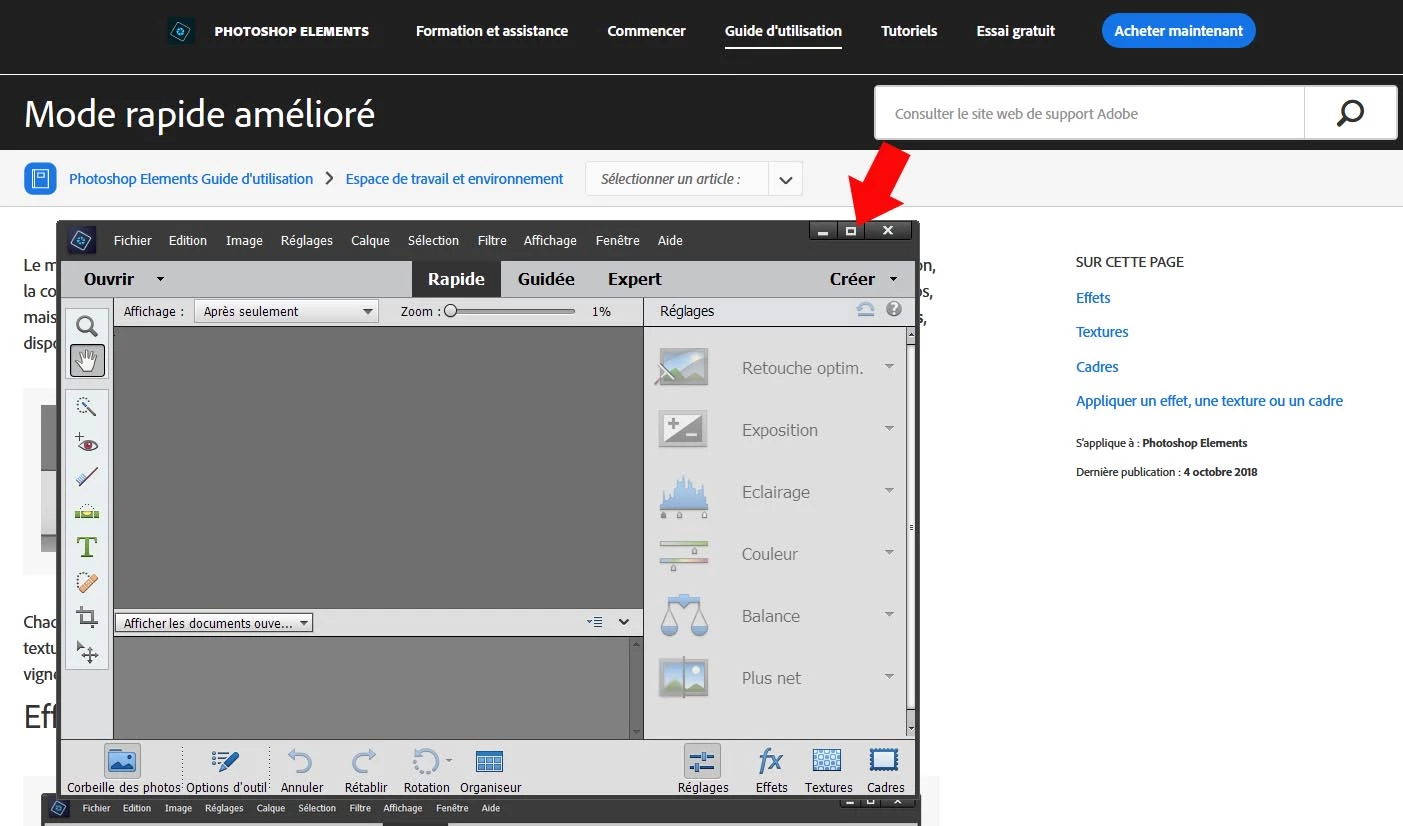
Task: Open the Edition menu
Action: click(x=188, y=240)
